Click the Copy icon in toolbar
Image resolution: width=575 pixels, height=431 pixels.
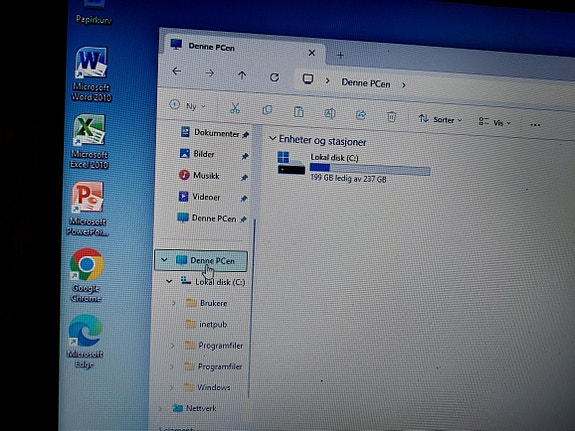tap(267, 110)
